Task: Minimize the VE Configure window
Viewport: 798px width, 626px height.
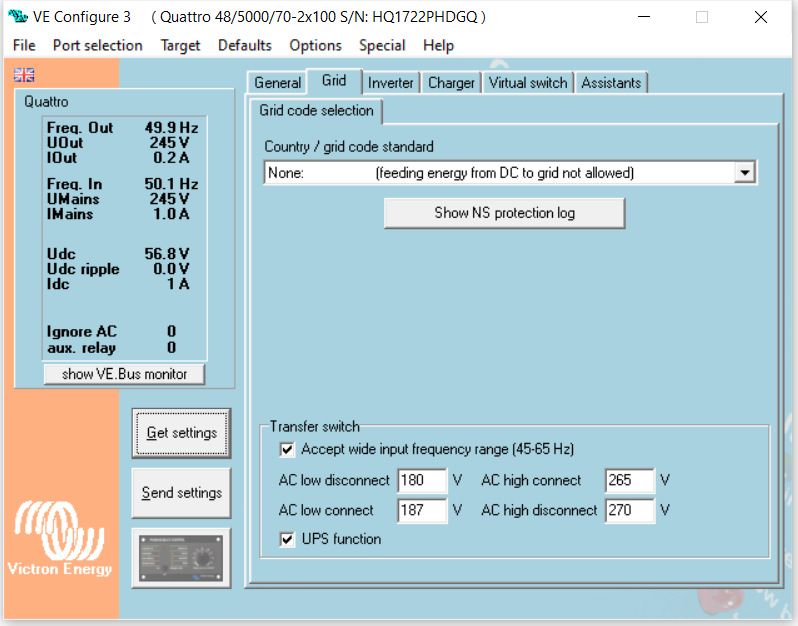Action: [644, 17]
